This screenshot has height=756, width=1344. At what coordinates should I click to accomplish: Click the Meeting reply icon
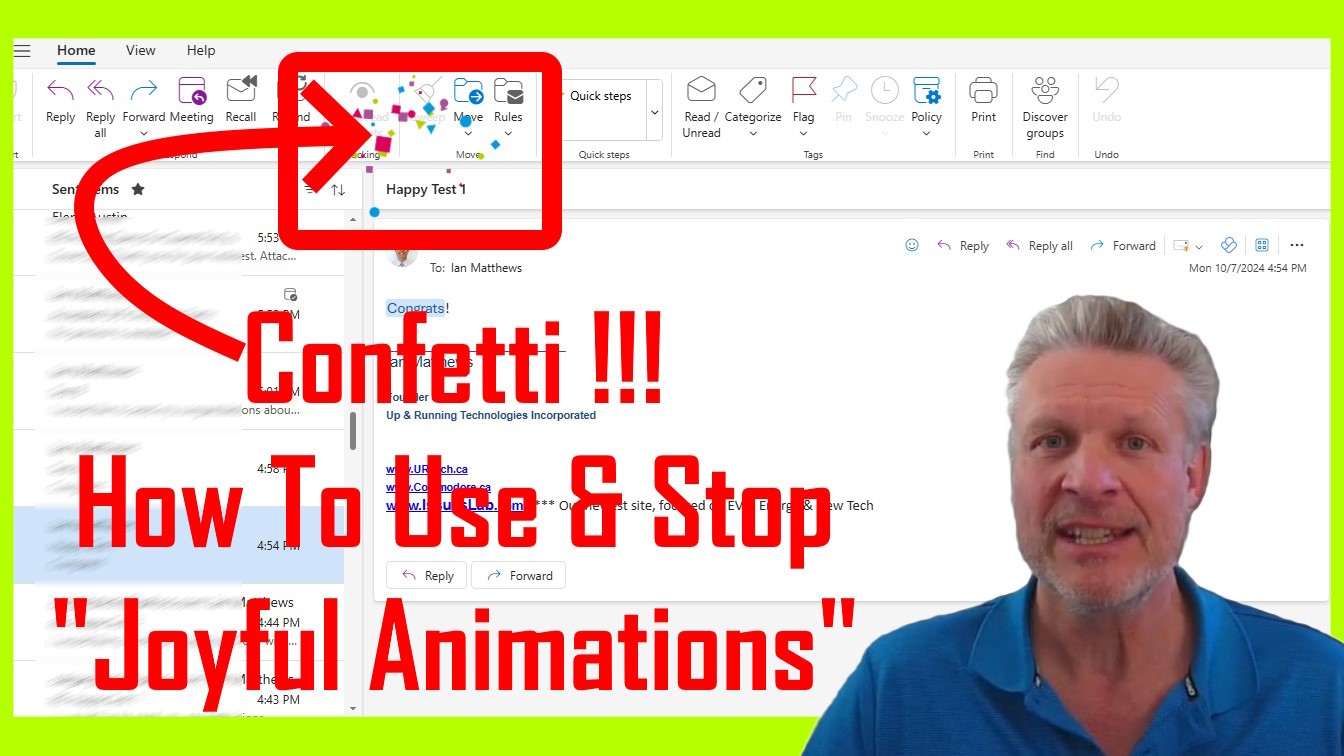(x=191, y=92)
